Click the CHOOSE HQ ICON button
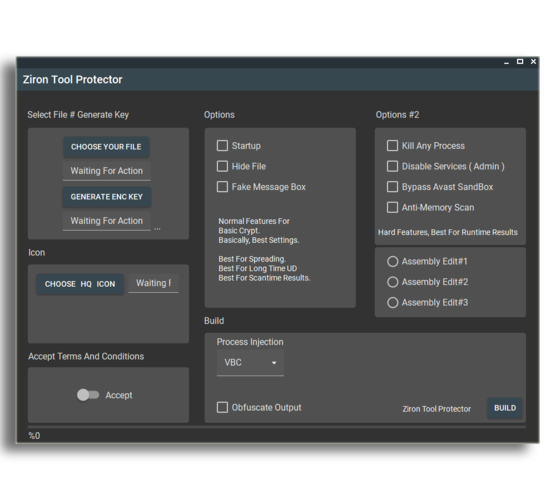Screen dimensions: 556x500 [80, 284]
